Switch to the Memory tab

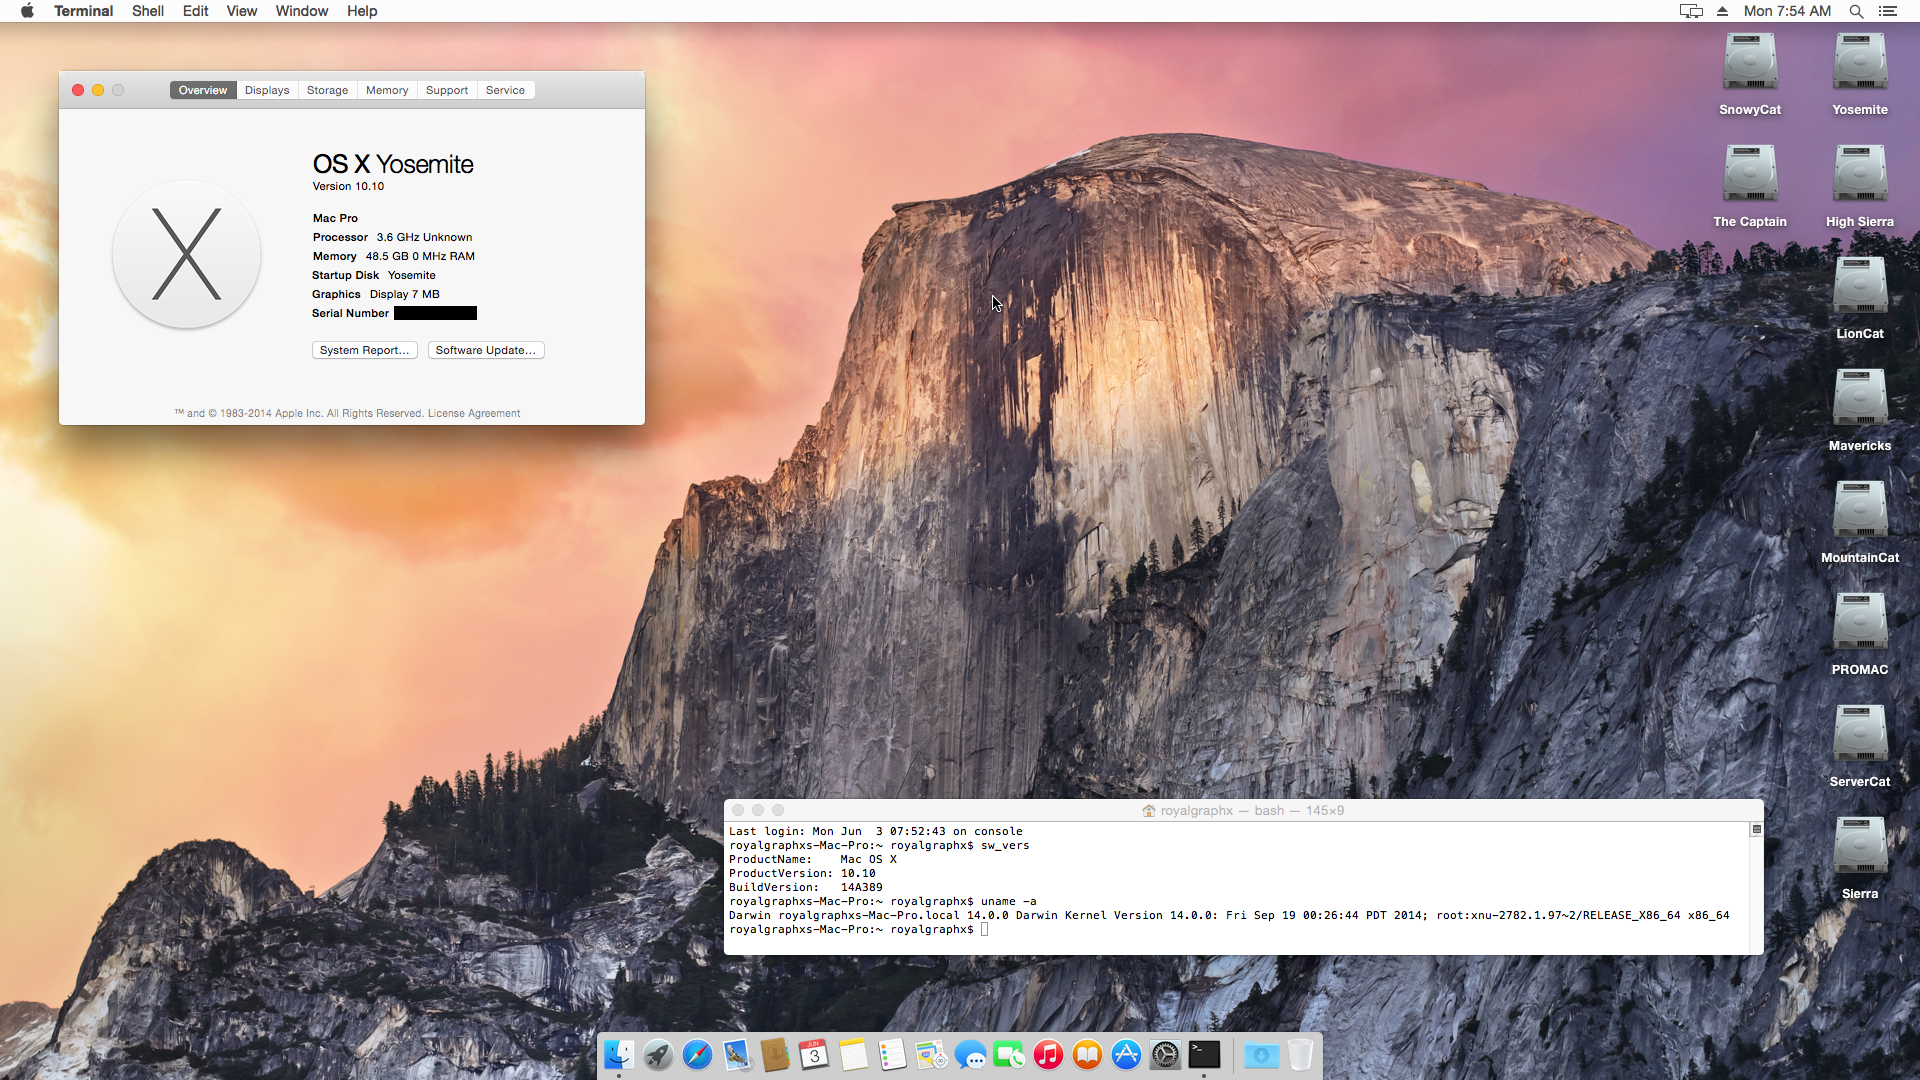(387, 90)
